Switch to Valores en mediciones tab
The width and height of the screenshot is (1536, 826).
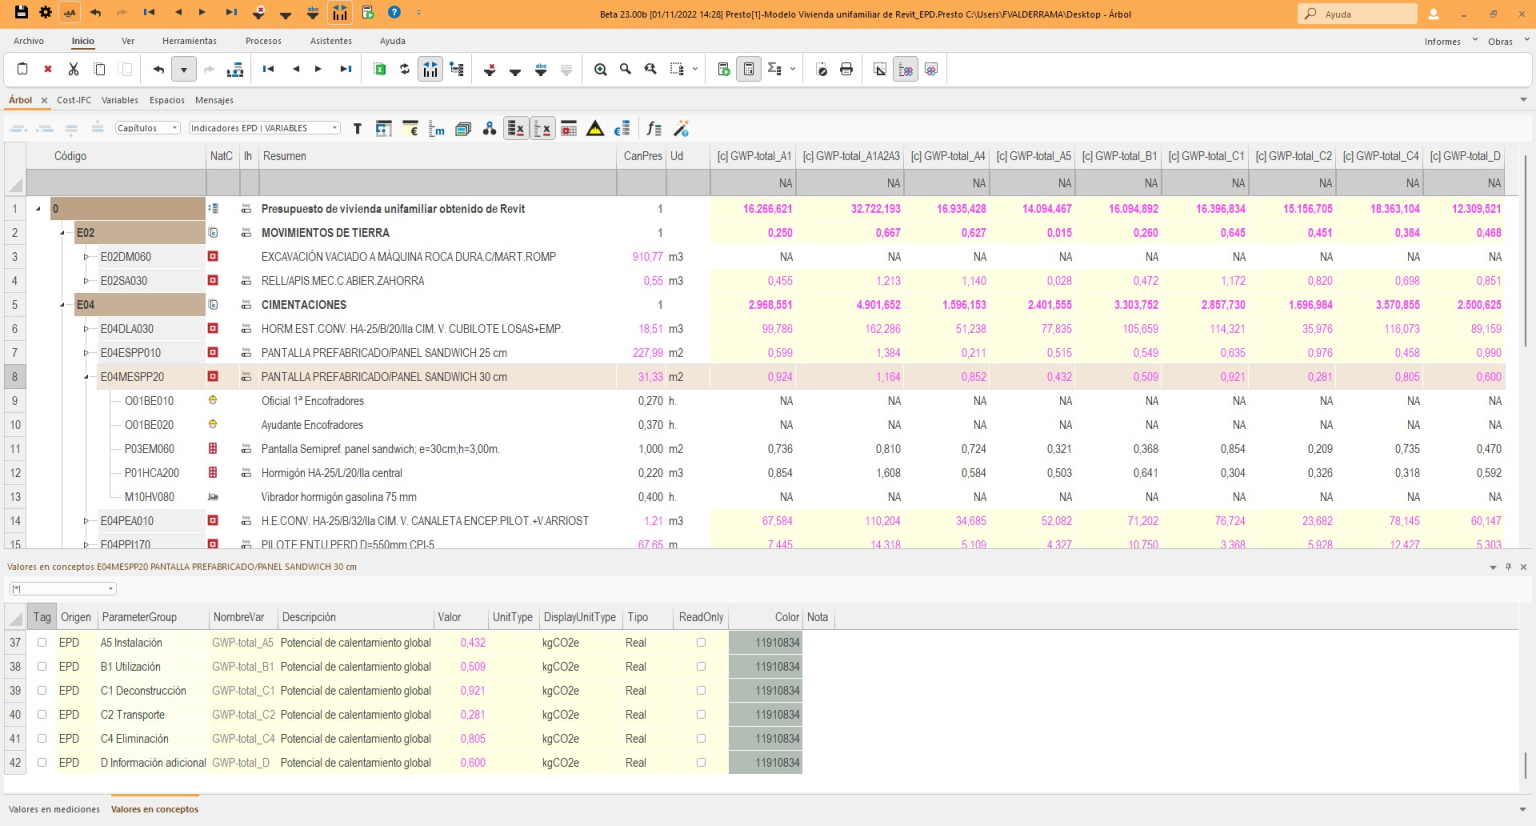click(54, 809)
